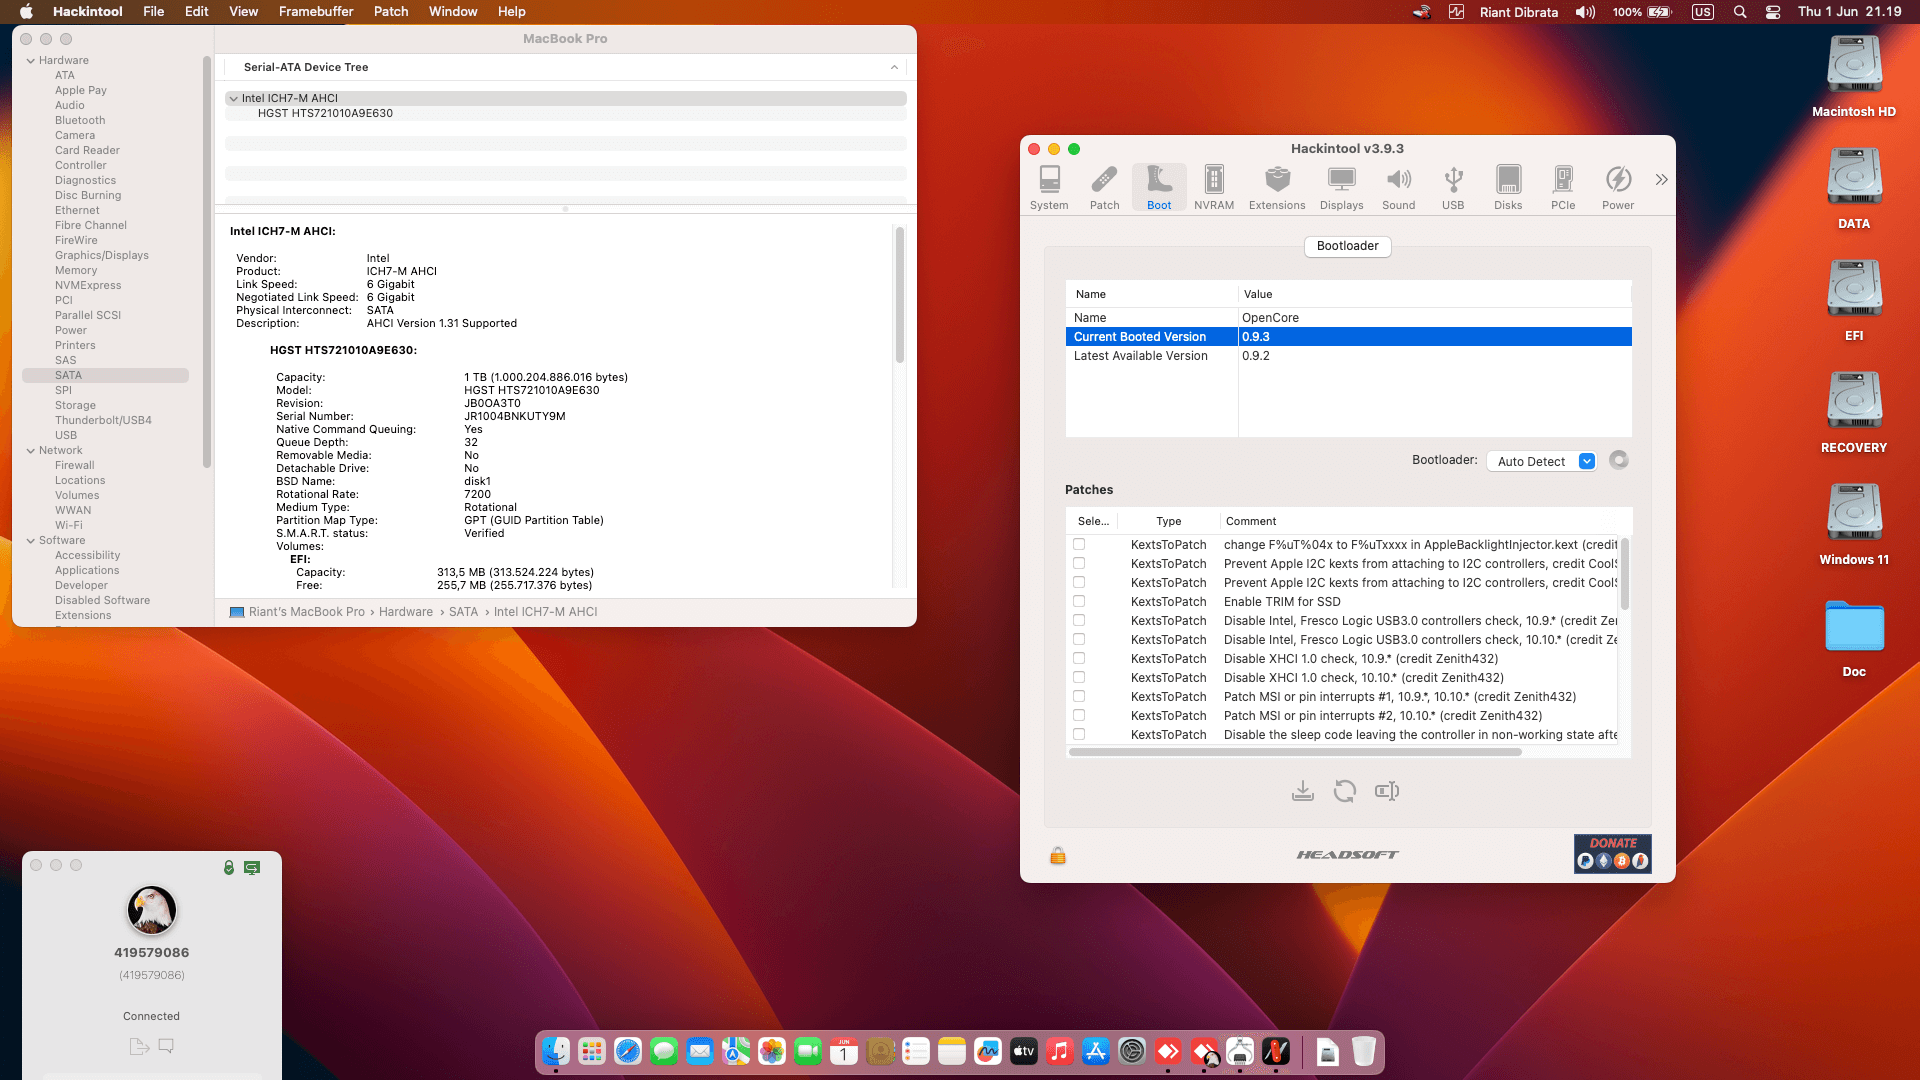Check the 'Disable XHCI 1.0 check, 10.9.*' patch

(1079, 658)
